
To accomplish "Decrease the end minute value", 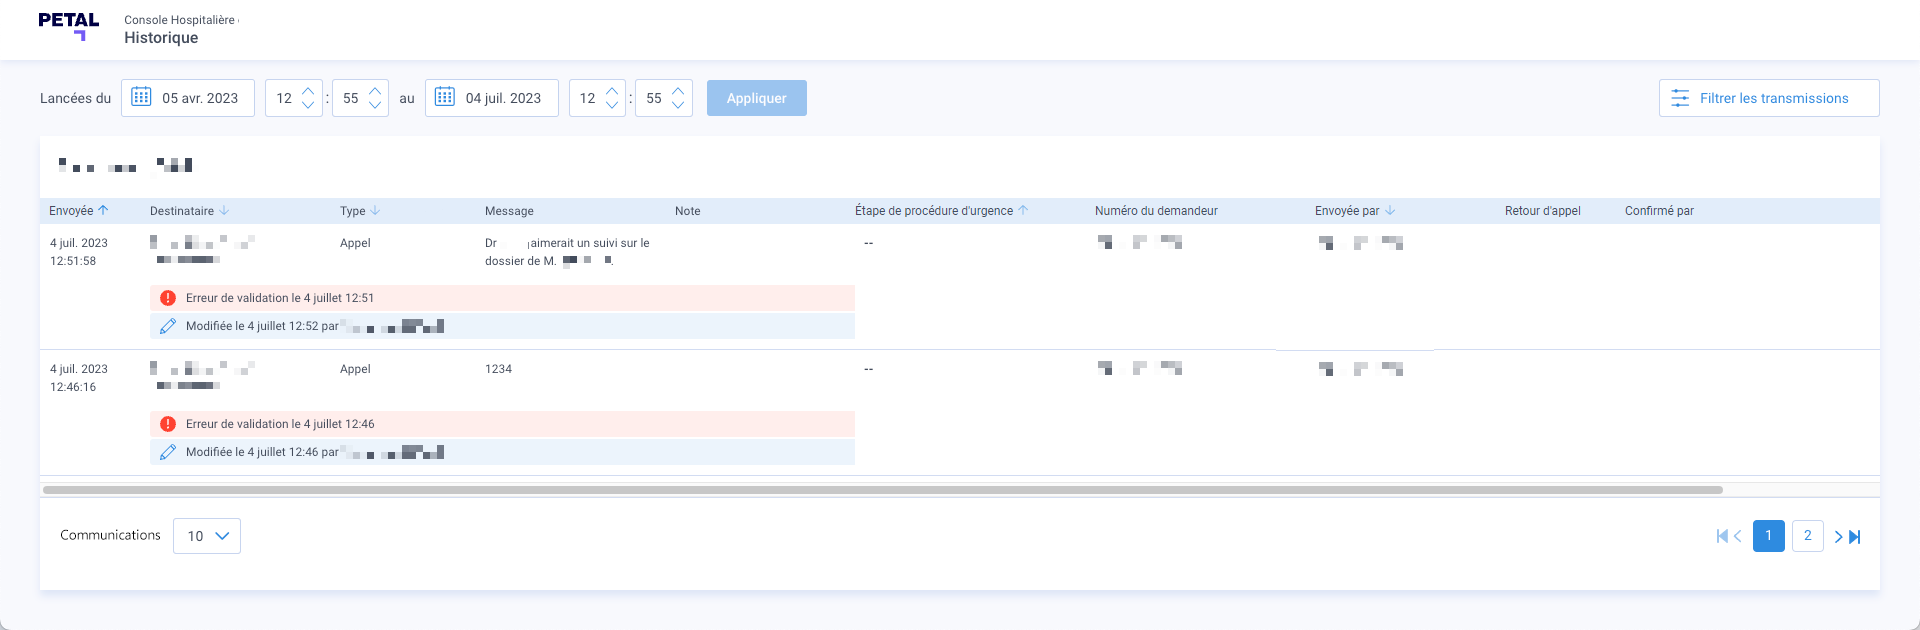I will pos(678,105).
